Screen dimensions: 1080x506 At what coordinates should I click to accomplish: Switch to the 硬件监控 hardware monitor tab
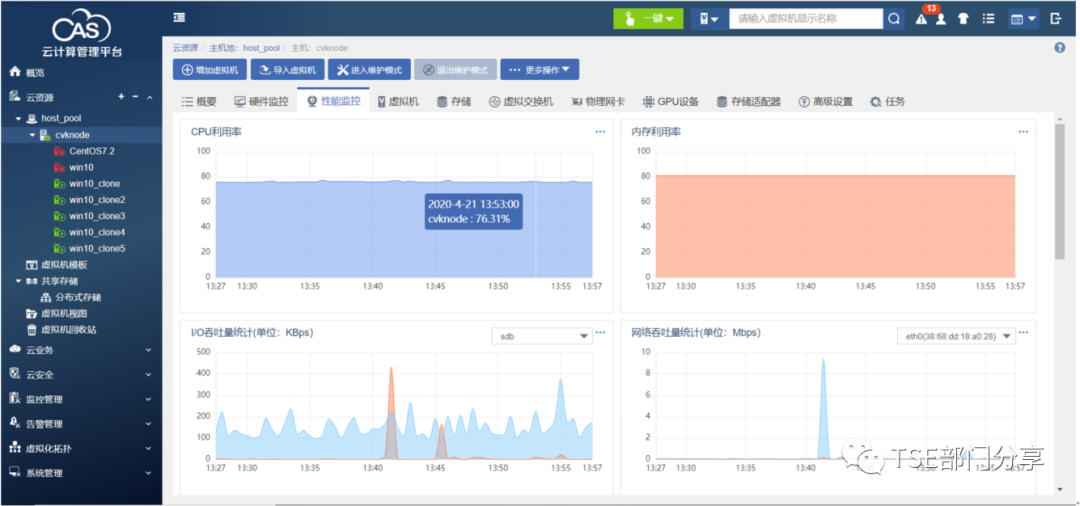click(261, 102)
